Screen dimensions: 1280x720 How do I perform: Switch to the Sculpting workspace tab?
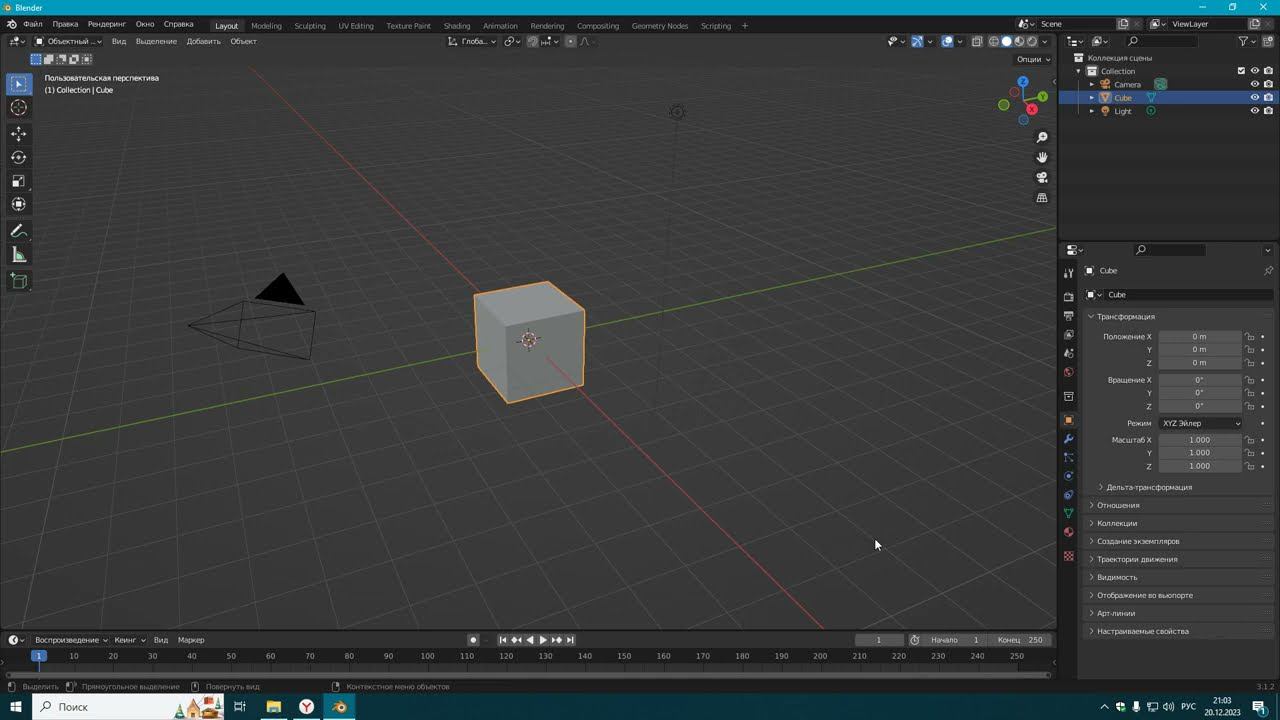tap(309, 25)
